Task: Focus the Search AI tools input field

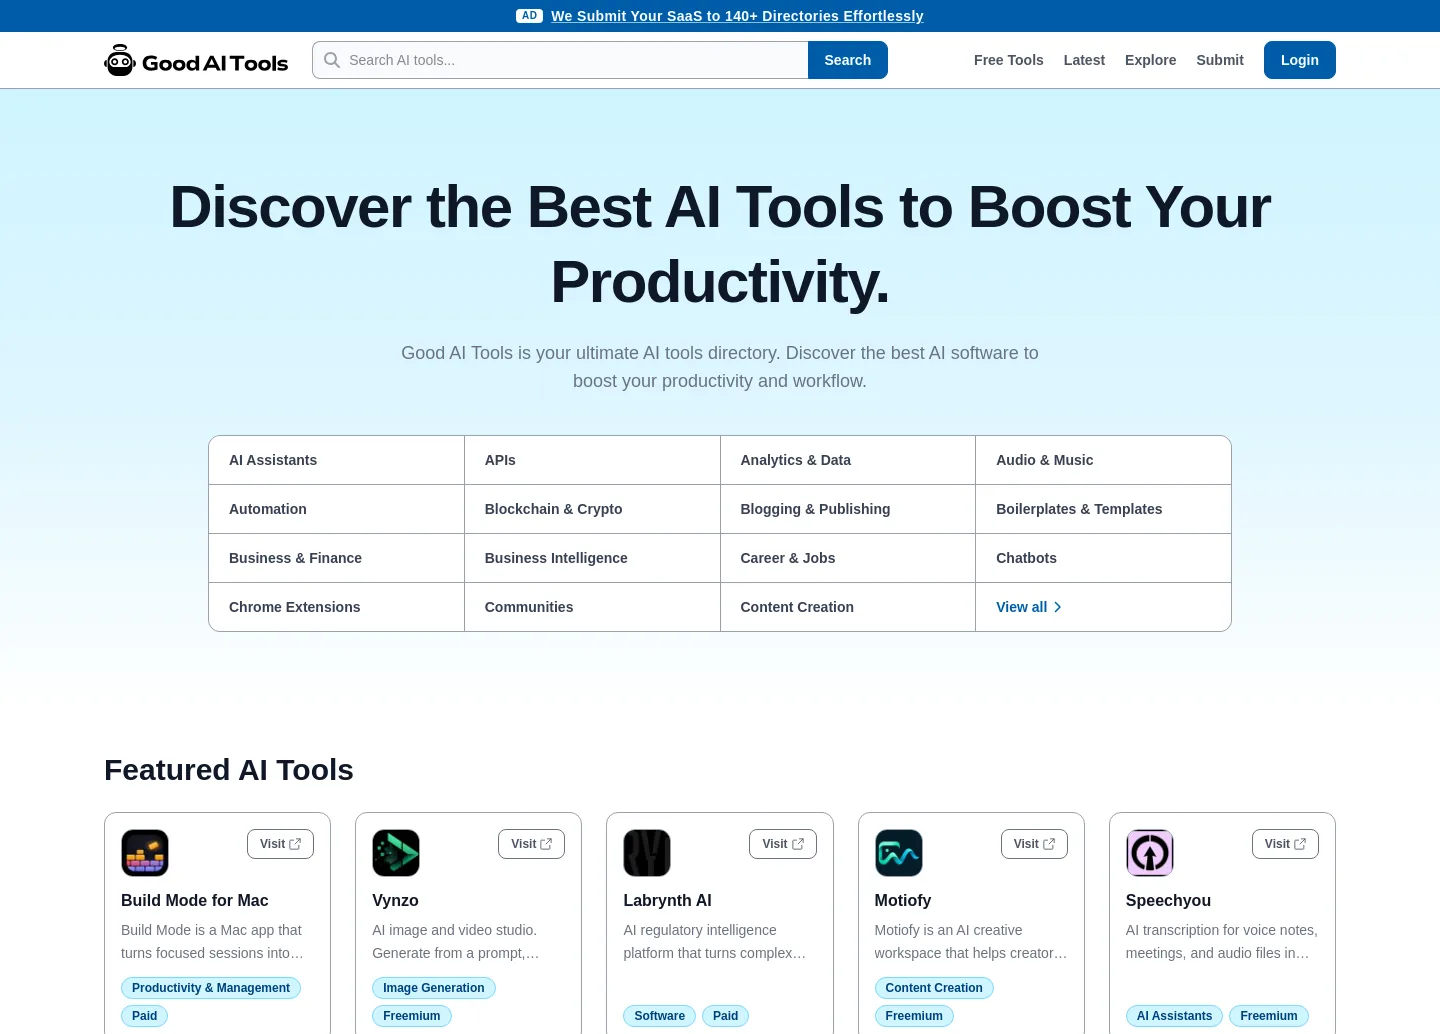Action: (x=560, y=60)
